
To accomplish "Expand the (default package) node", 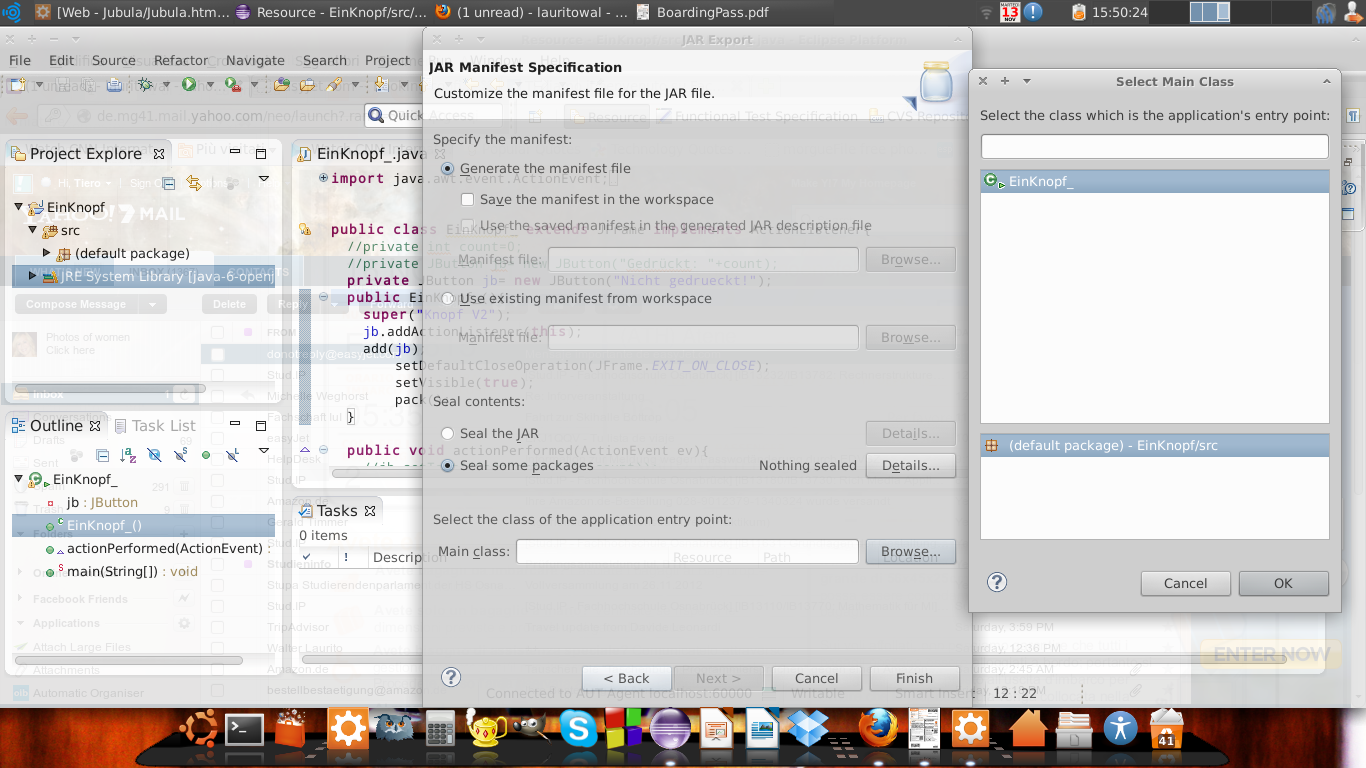I will click(x=46, y=253).
